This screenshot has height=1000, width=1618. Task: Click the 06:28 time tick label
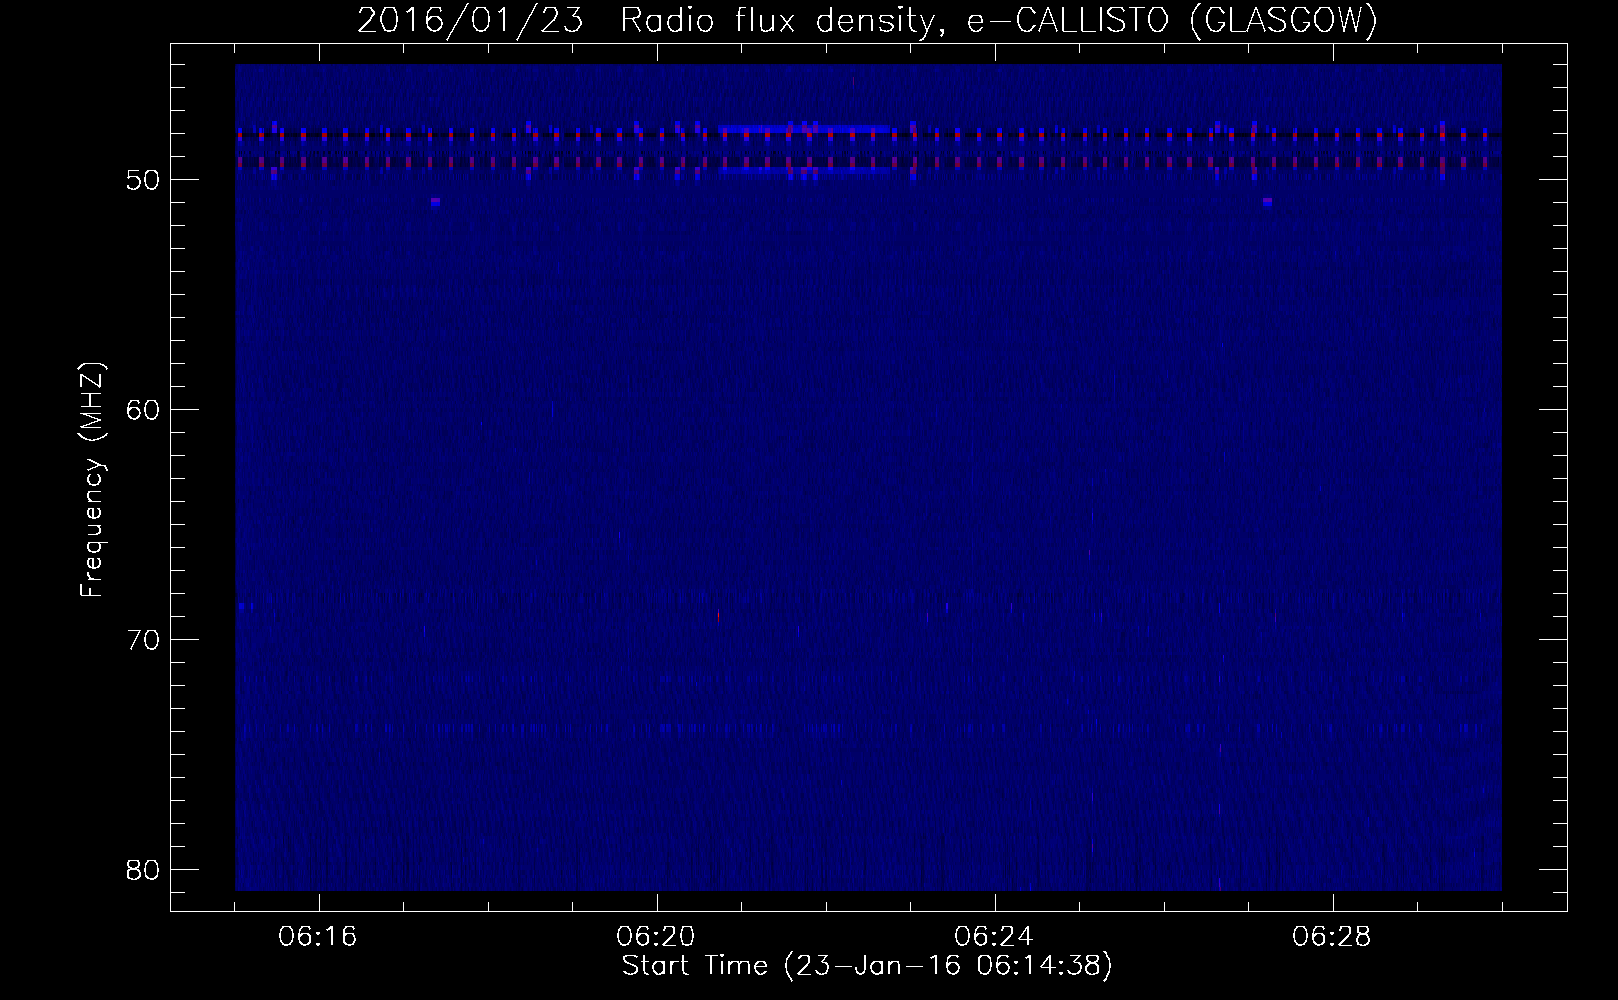coord(1333,937)
